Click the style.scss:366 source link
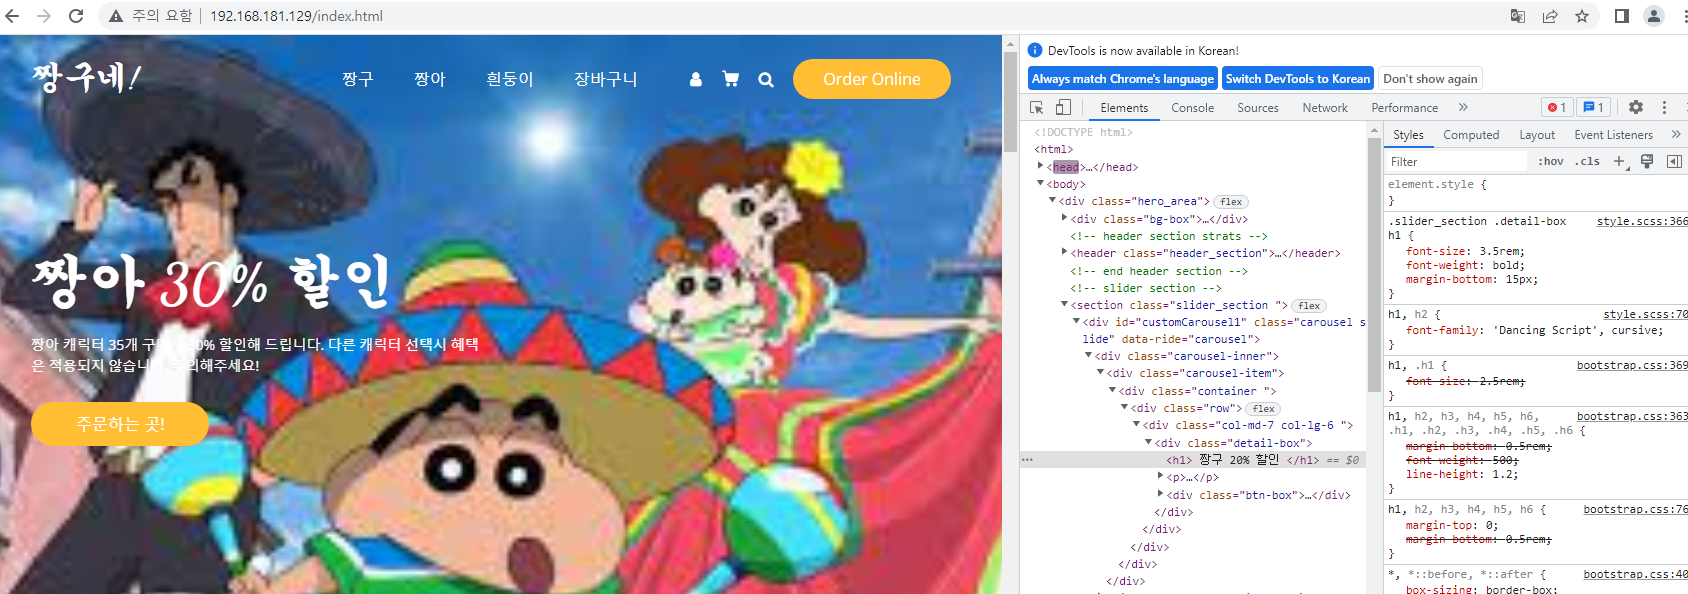This screenshot has height=594, width=1688. (x=1642, y=221)
